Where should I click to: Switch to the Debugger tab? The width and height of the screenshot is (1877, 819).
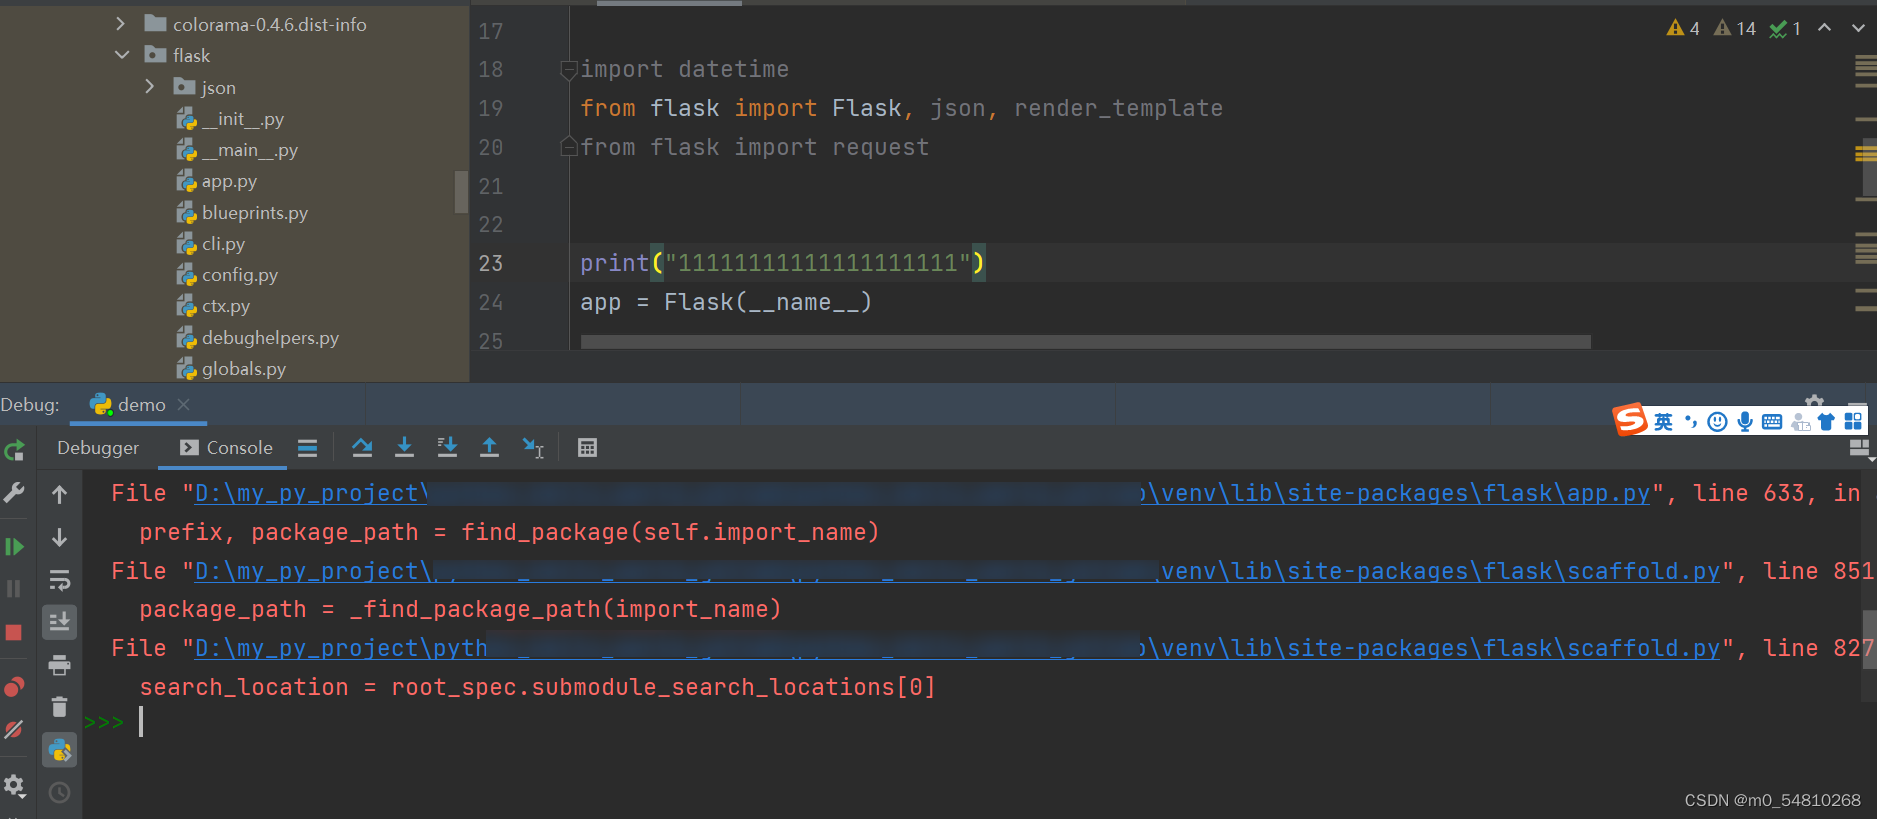pyautogui.click(x=98, y=448)
